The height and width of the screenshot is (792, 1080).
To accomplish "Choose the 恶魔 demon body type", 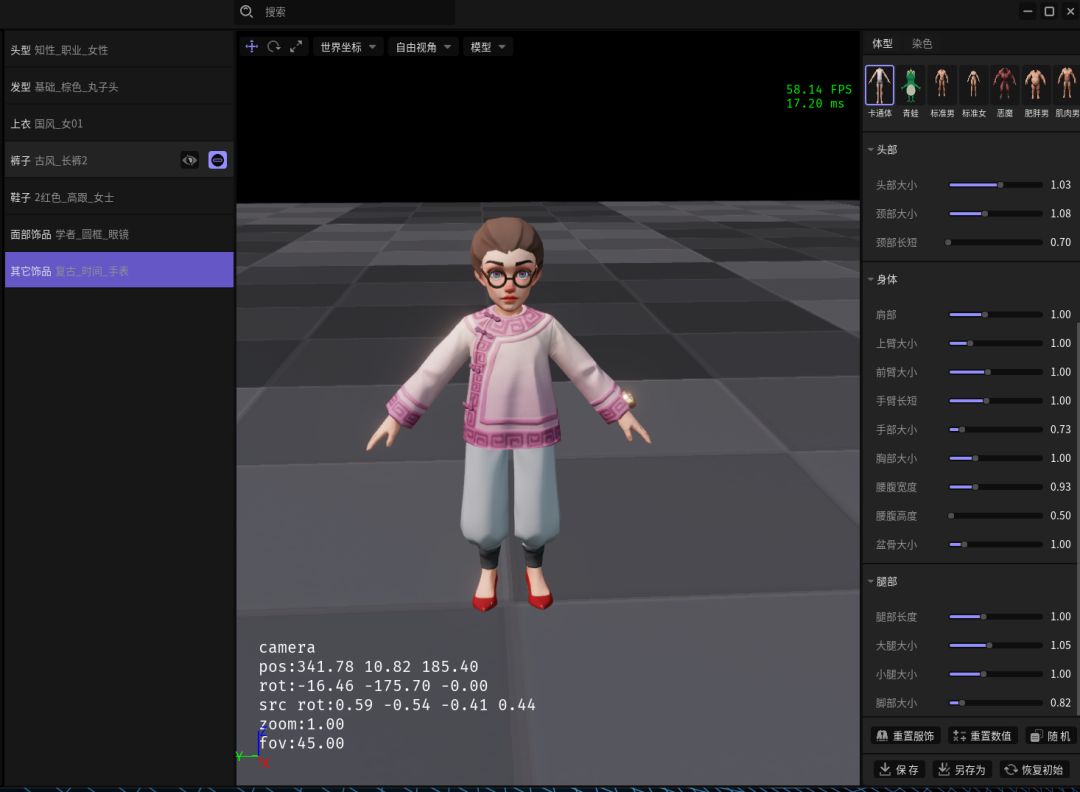I will click(x=1004, y=85).
